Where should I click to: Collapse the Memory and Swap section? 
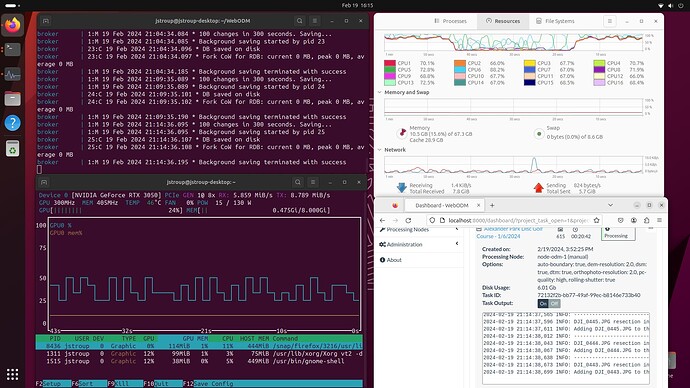(x=379, y=92)
